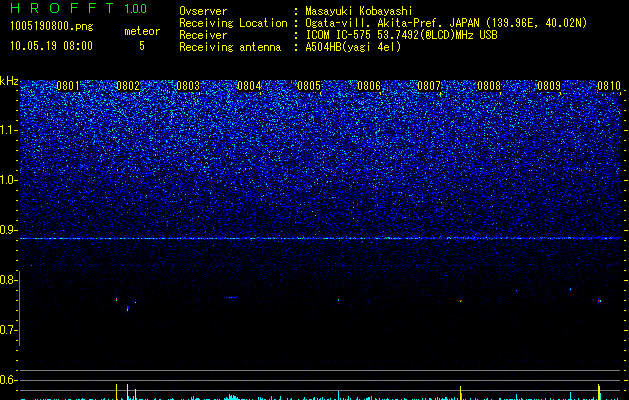Image resolution: width=629 pixels, height=400 pixels.
Task: Click the 0.8 kHz frequency label
Action: point(9,280)
